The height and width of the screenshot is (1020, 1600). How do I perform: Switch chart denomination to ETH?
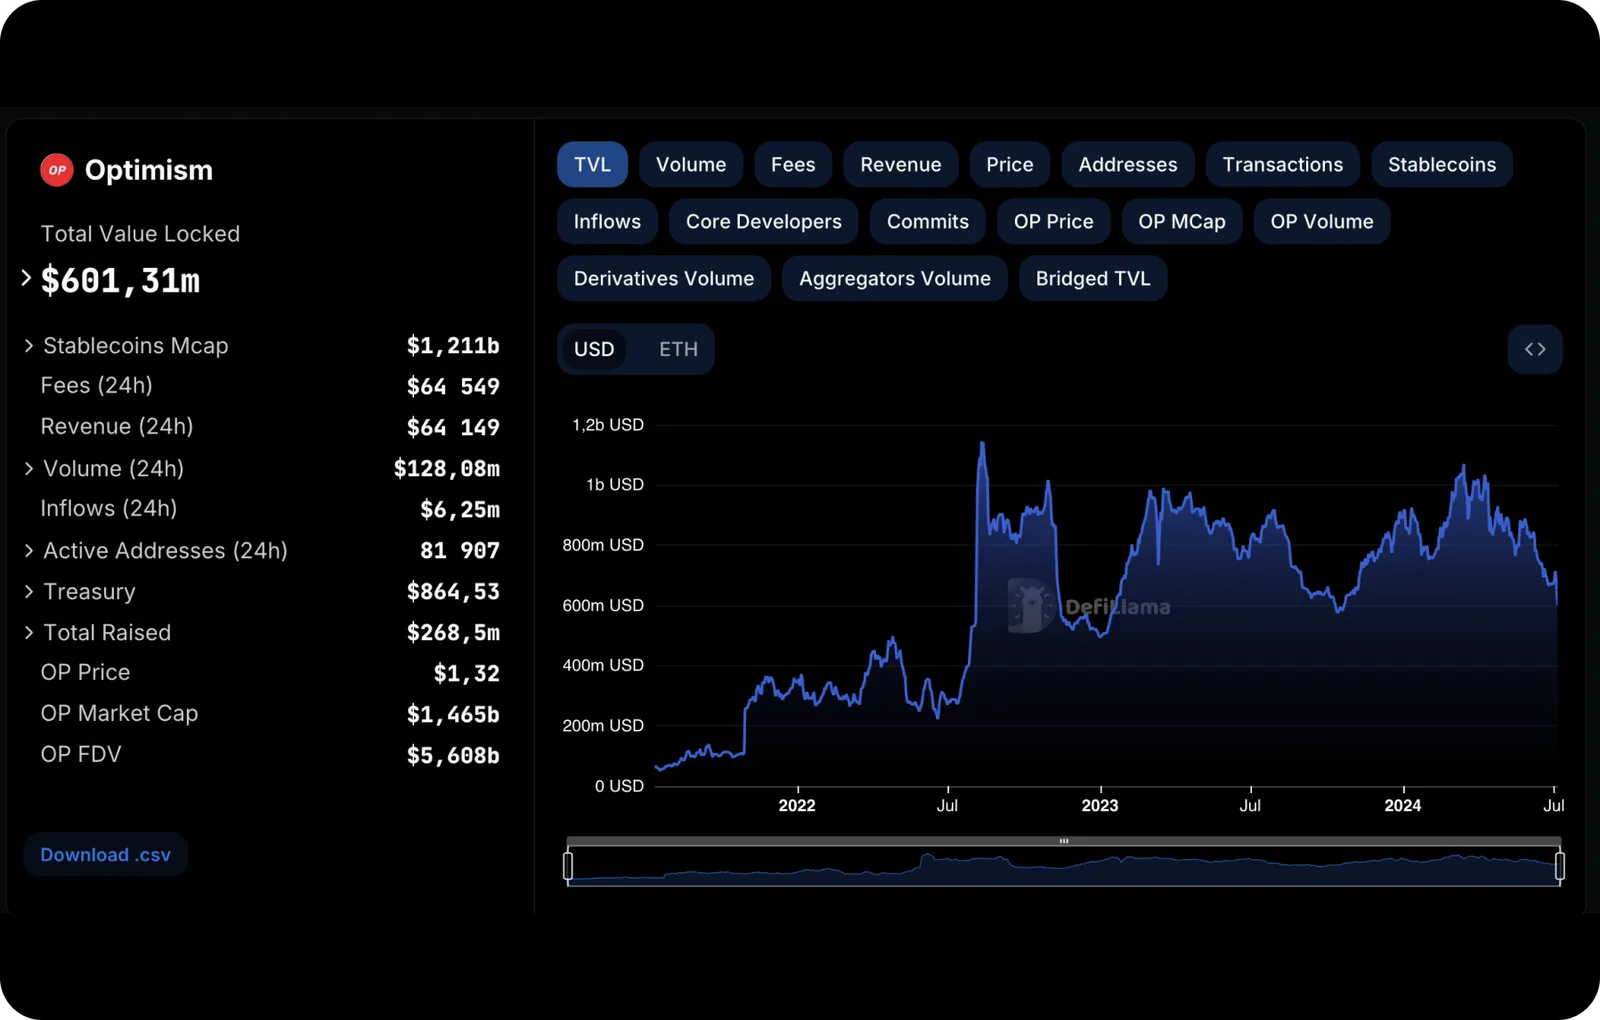click(678, 349)
